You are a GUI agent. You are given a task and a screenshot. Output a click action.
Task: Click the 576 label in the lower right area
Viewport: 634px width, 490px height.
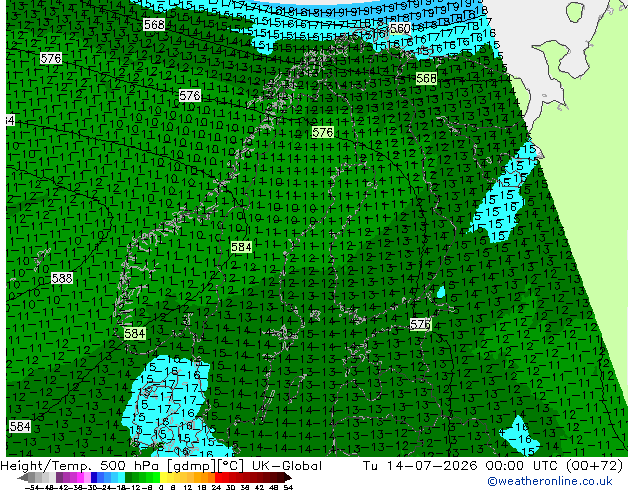point(421,324)
